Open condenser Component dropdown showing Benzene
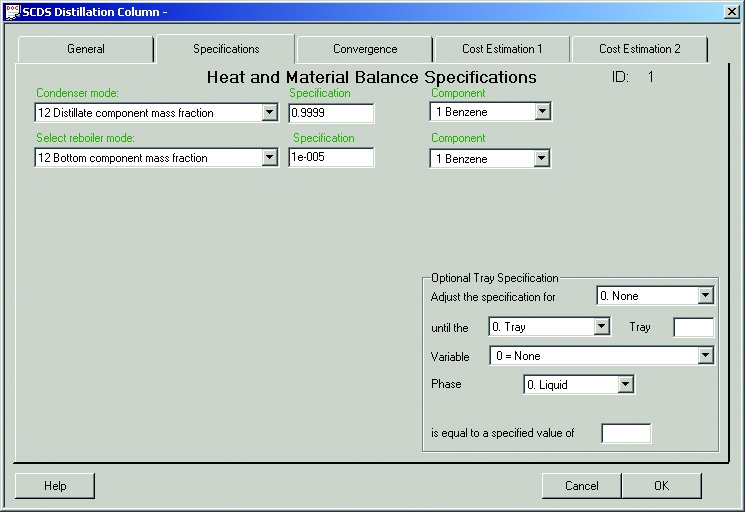 tap(542, 112)
